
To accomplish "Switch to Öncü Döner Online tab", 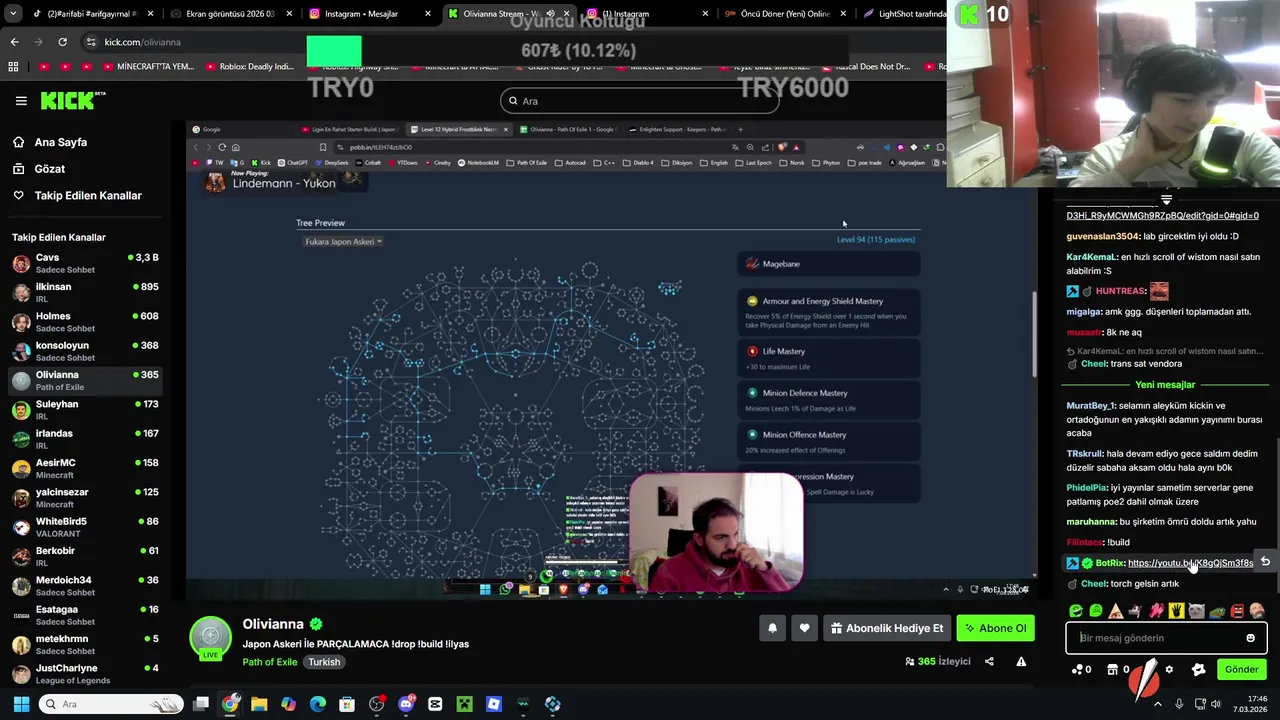I will (x=783, y=14).
